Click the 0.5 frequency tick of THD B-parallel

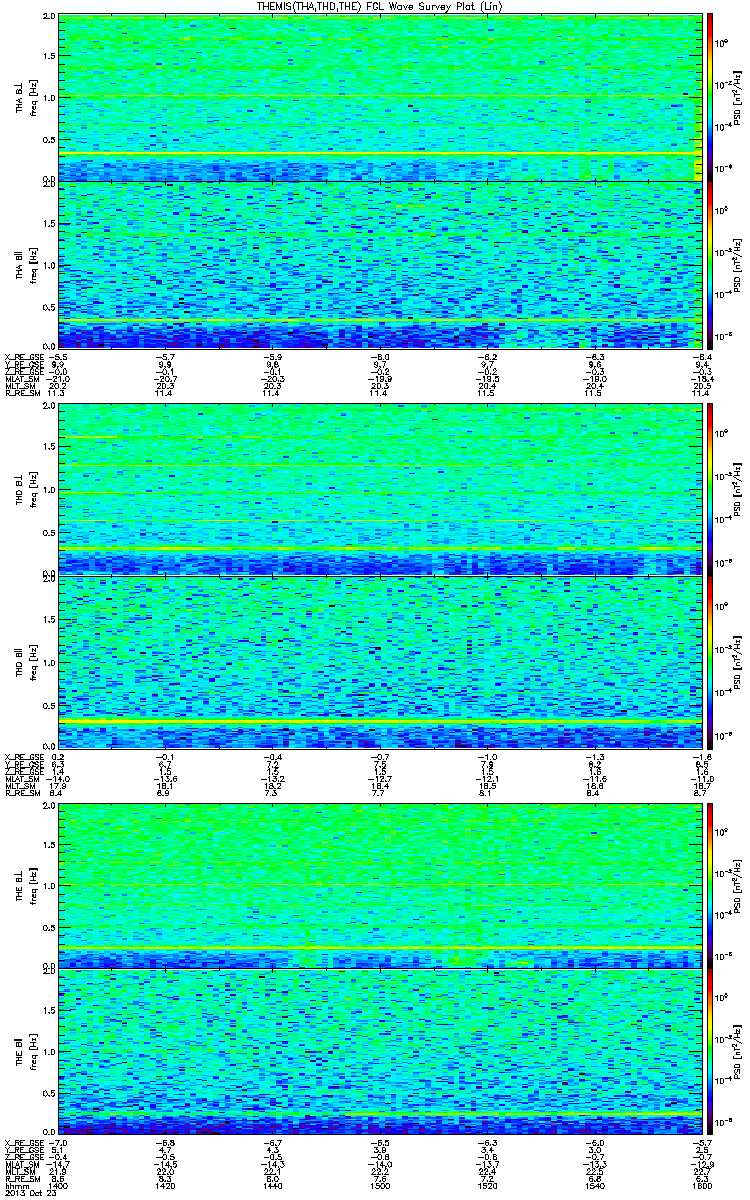[49, 704]
